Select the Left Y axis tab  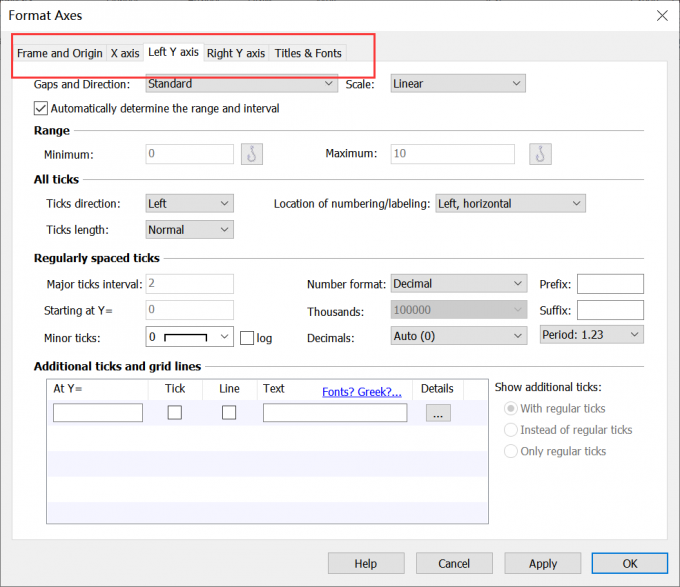(x=173, y=52)
